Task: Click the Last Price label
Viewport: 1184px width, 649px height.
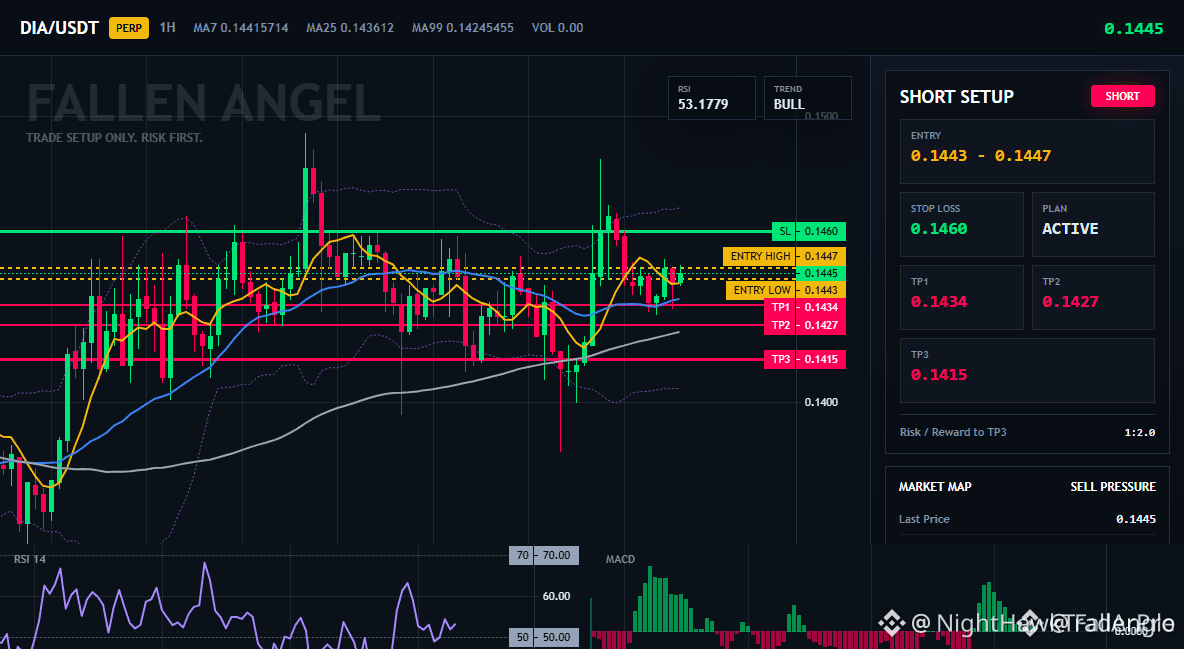Action: [x=924, y=519]
